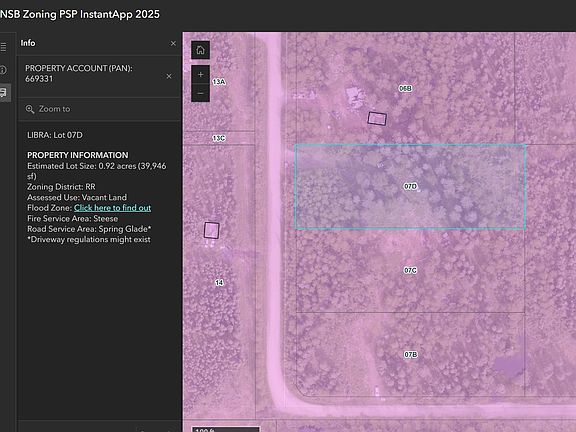Select parcel 07C on the map
The width and height of the screenshot is (576, 432).
(410, 270)
